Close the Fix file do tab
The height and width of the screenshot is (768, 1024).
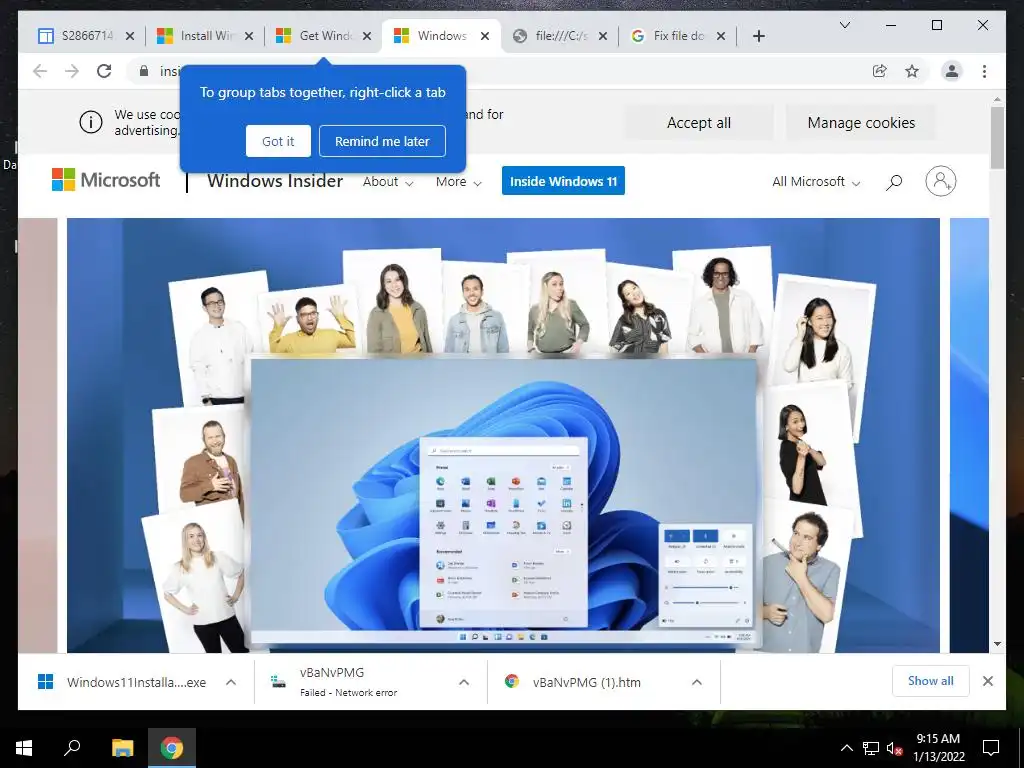tap(721, 36)
